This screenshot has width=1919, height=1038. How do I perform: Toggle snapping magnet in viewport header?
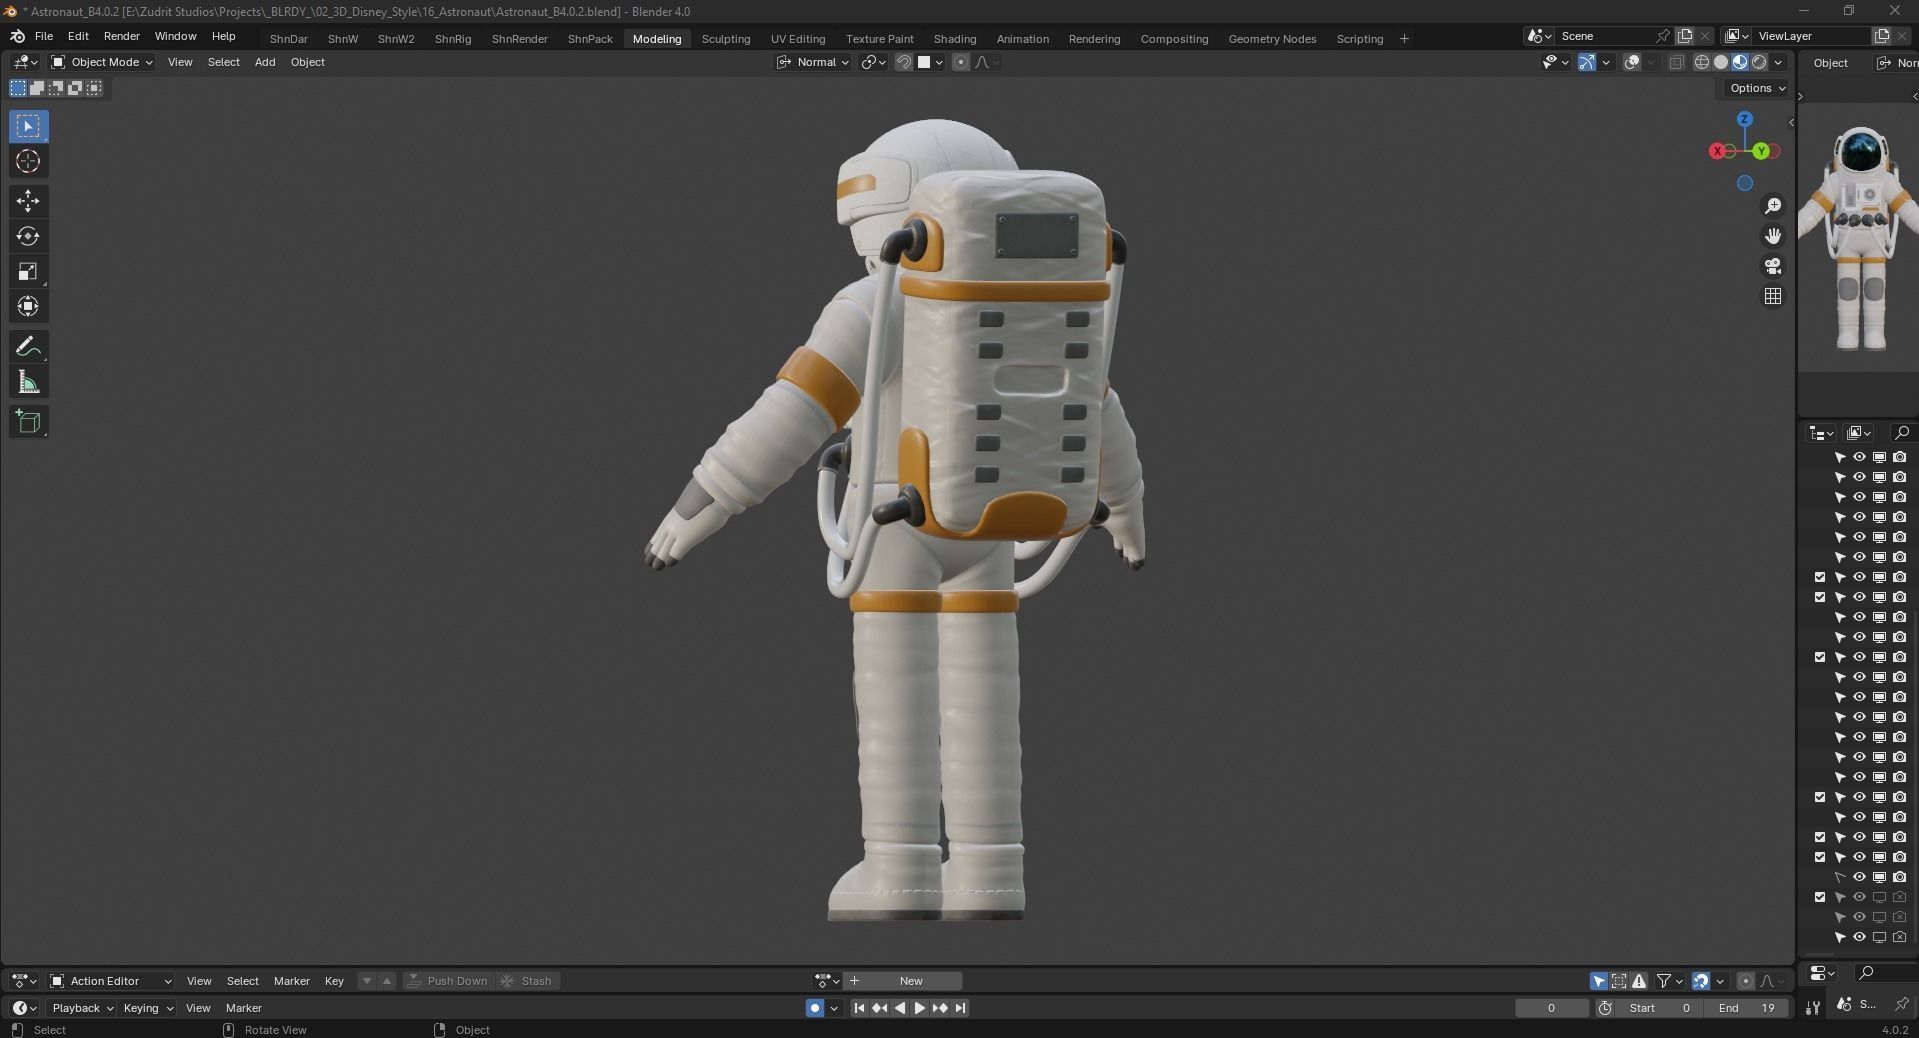click(x=903, y=62)
